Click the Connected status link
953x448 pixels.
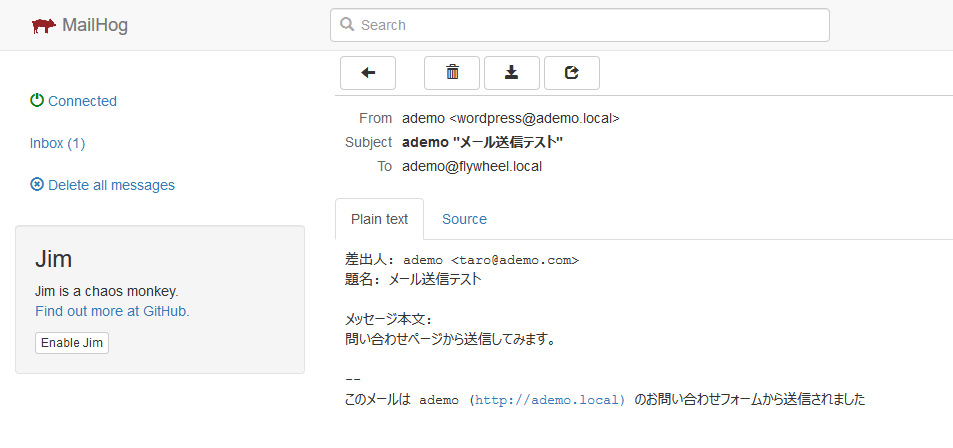click(82, 101)
